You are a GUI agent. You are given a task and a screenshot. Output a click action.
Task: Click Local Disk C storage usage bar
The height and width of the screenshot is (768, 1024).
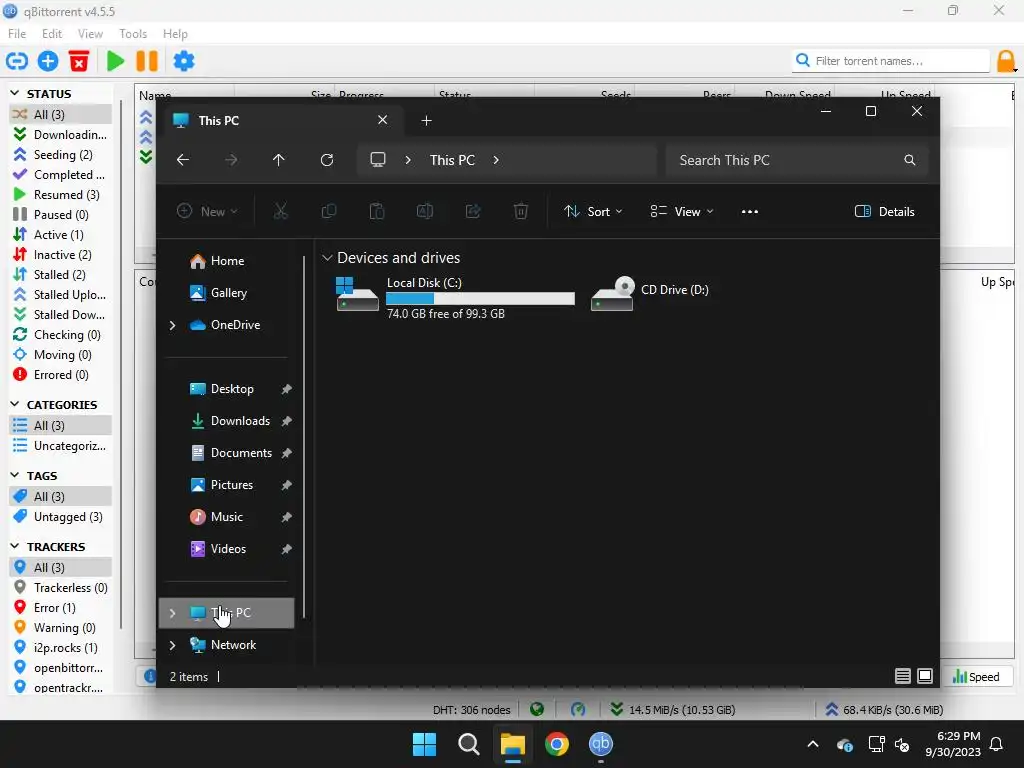tap(480, 299)
